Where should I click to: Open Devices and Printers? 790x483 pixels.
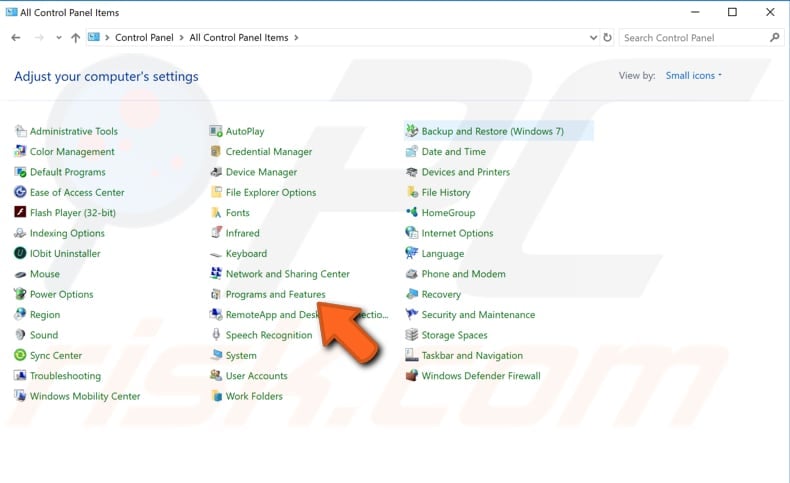(466, 172)
